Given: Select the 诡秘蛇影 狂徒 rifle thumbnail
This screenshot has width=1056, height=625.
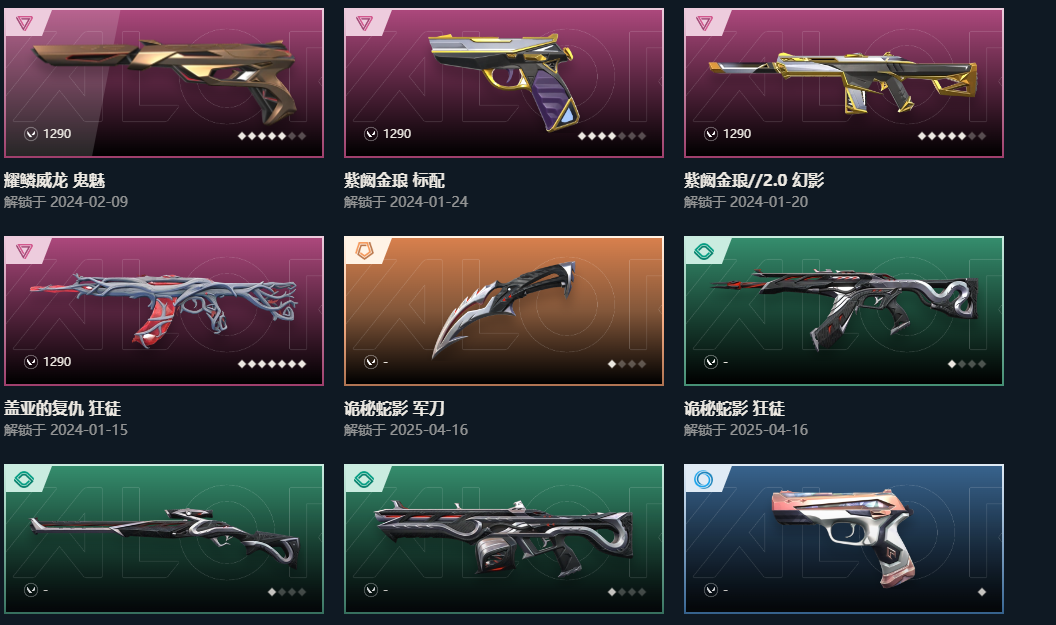Looking at the screenshot, I should coord(844,310).
